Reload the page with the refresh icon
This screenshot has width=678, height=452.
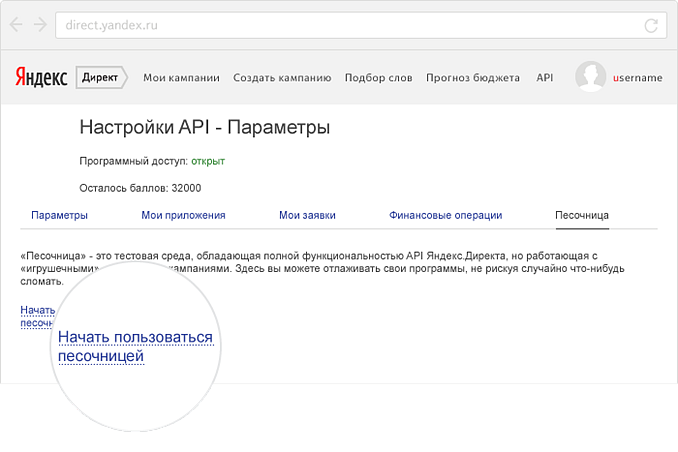(x=652, y=23)
